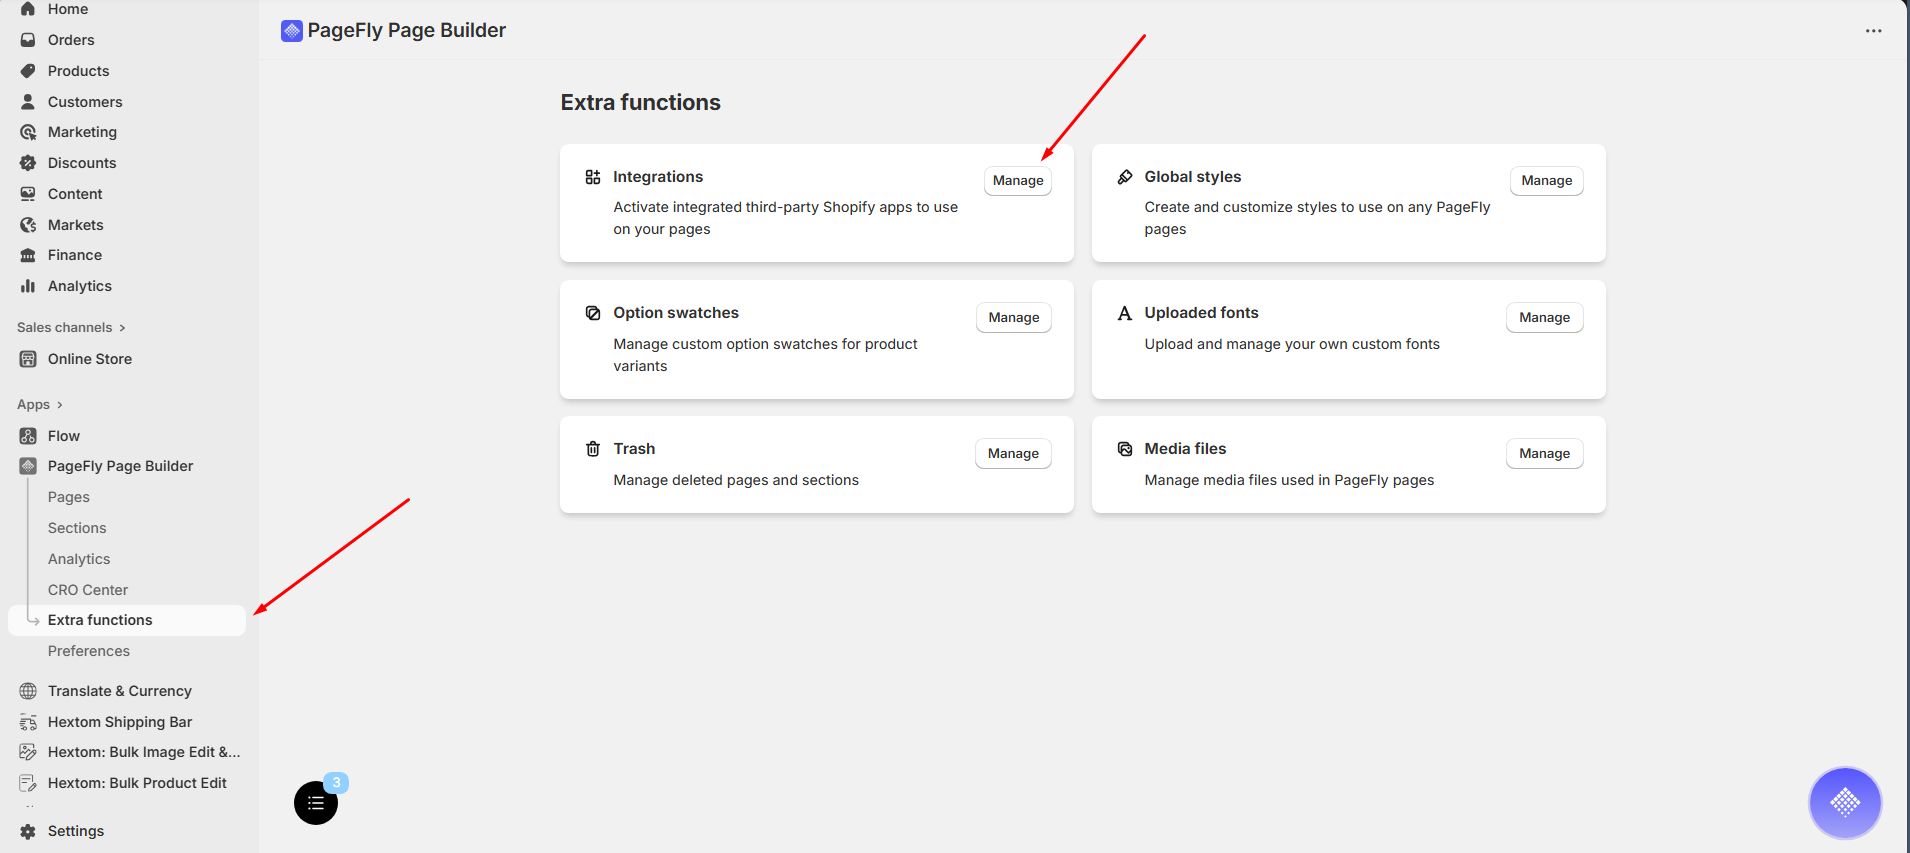Viewport: 1910px width, 853px height.
Task: Manage Trash
Action: tap(1013, 453)
